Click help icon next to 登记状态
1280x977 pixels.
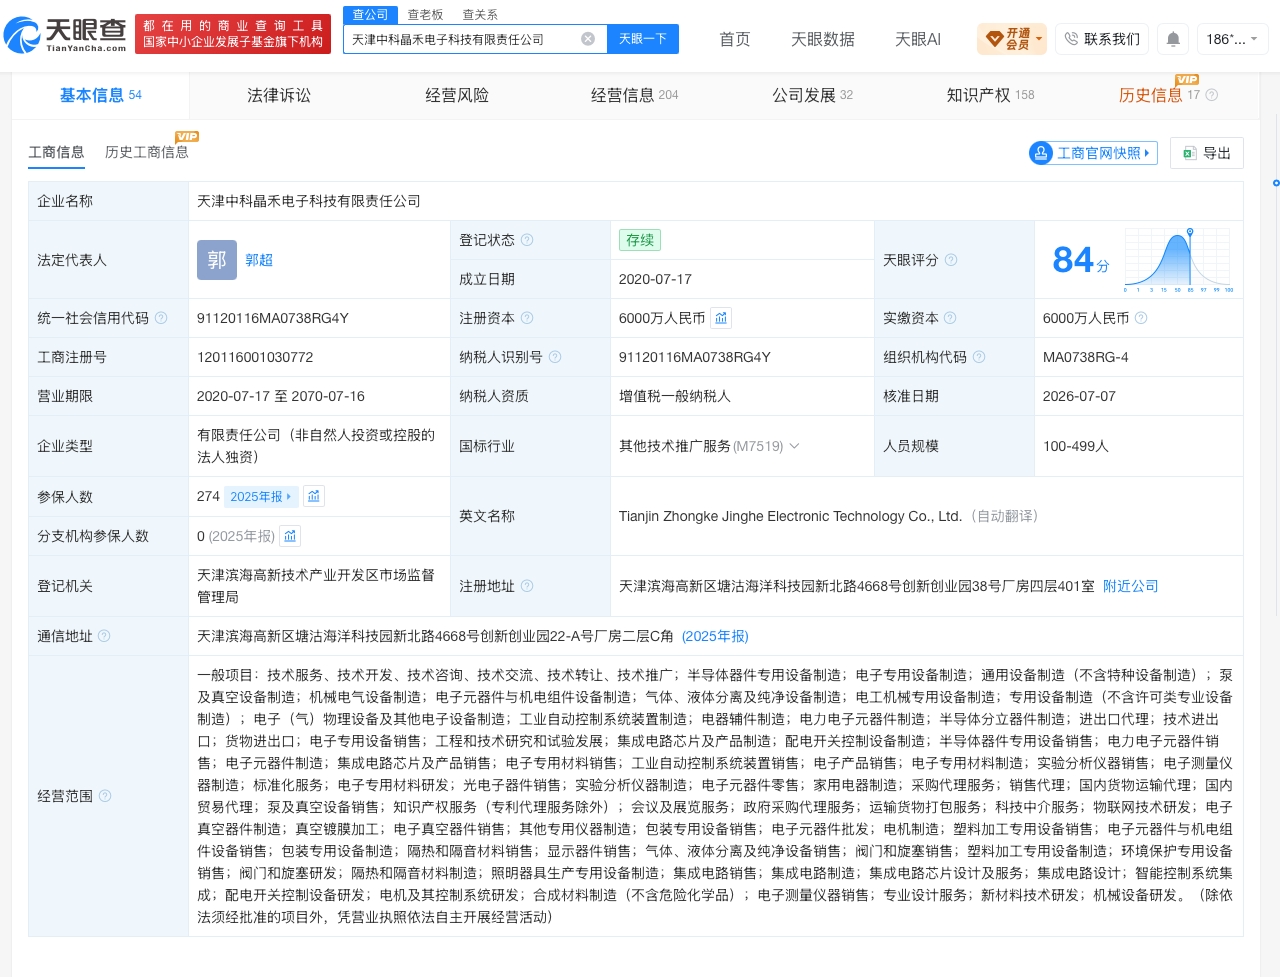click(x=527, y=240)
